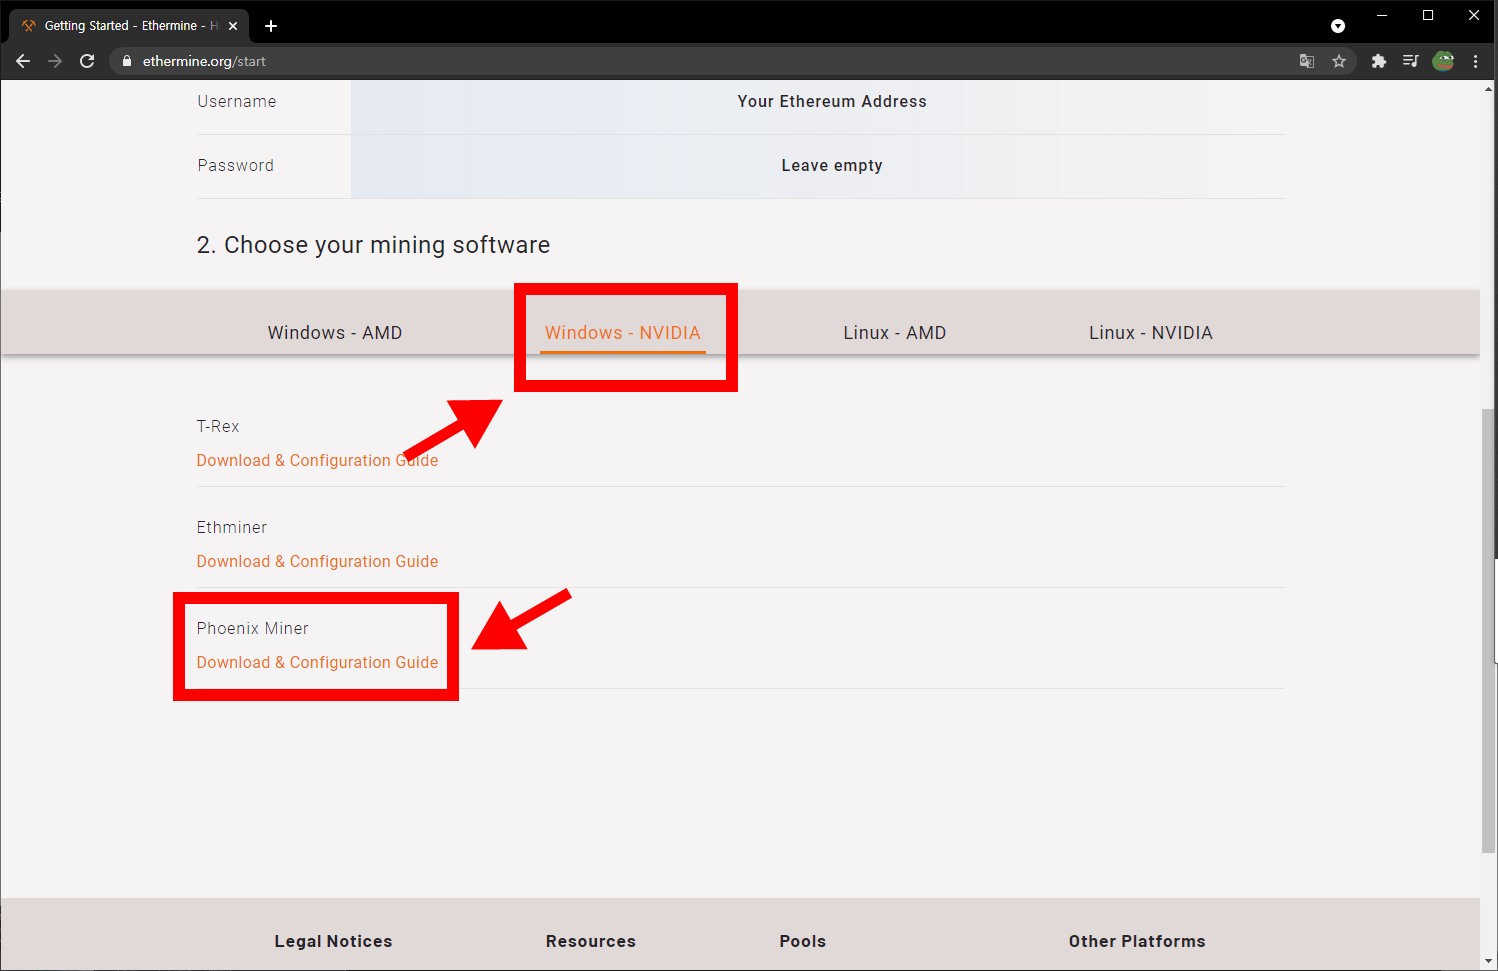This screenshot has height=971, width=1498.
Task: Click the Other Platforms footer heading
Action: [1137, 941]
